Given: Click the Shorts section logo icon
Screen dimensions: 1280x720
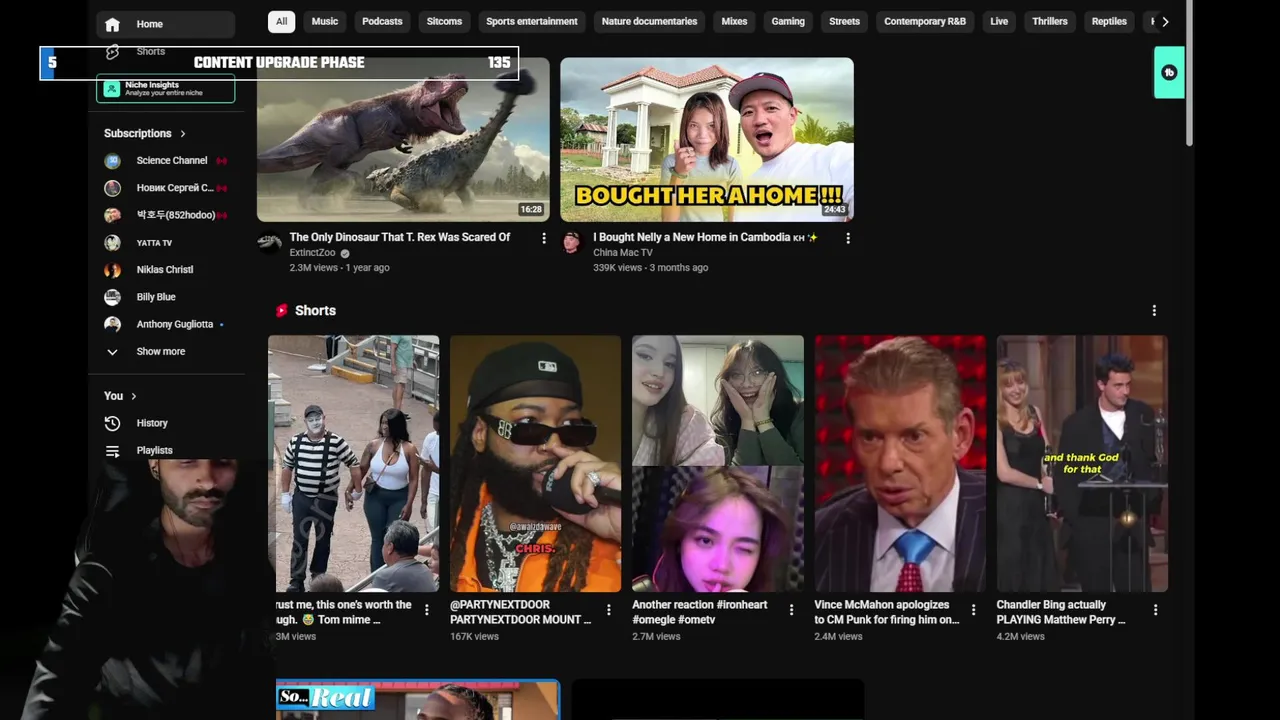Looking at the screenshot, I should point(282,311).
